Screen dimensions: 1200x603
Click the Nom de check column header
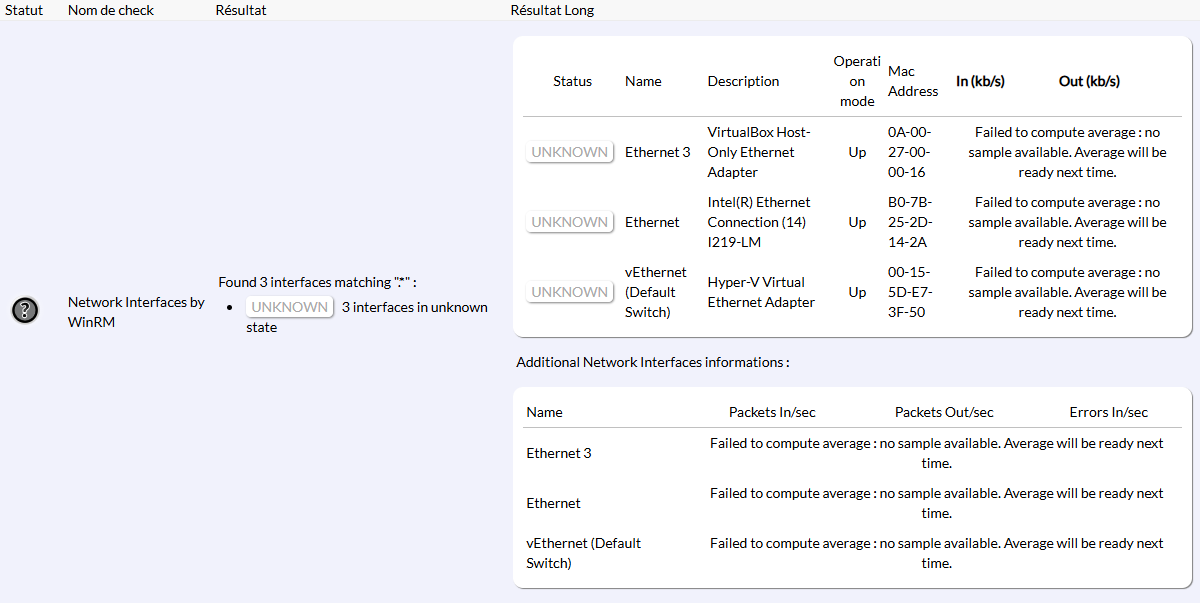(109, 10)
